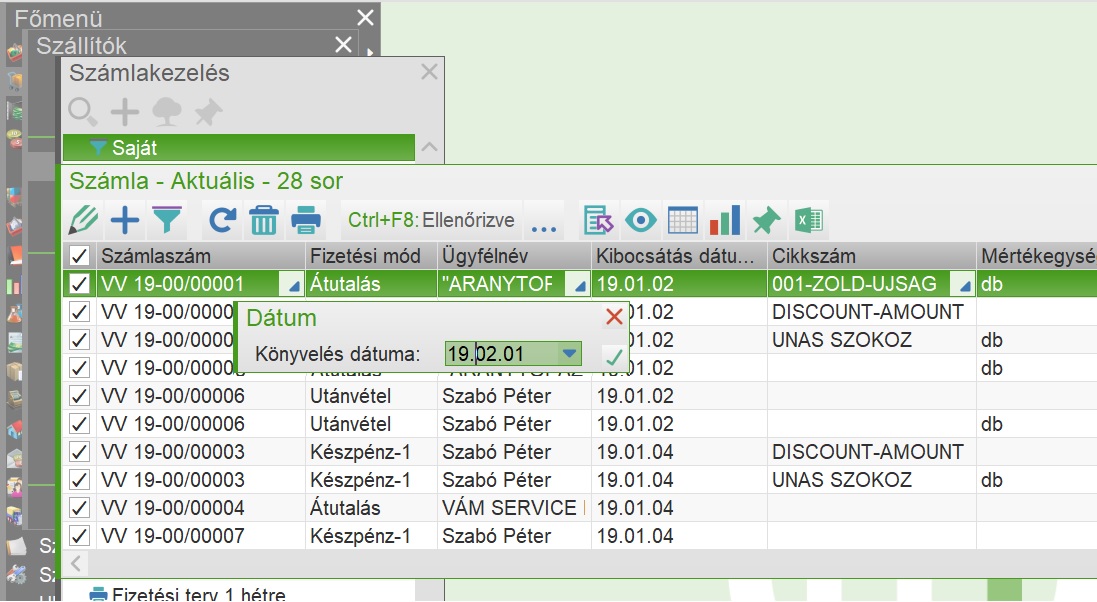Close the Főmenü tab

pos(365,18)
